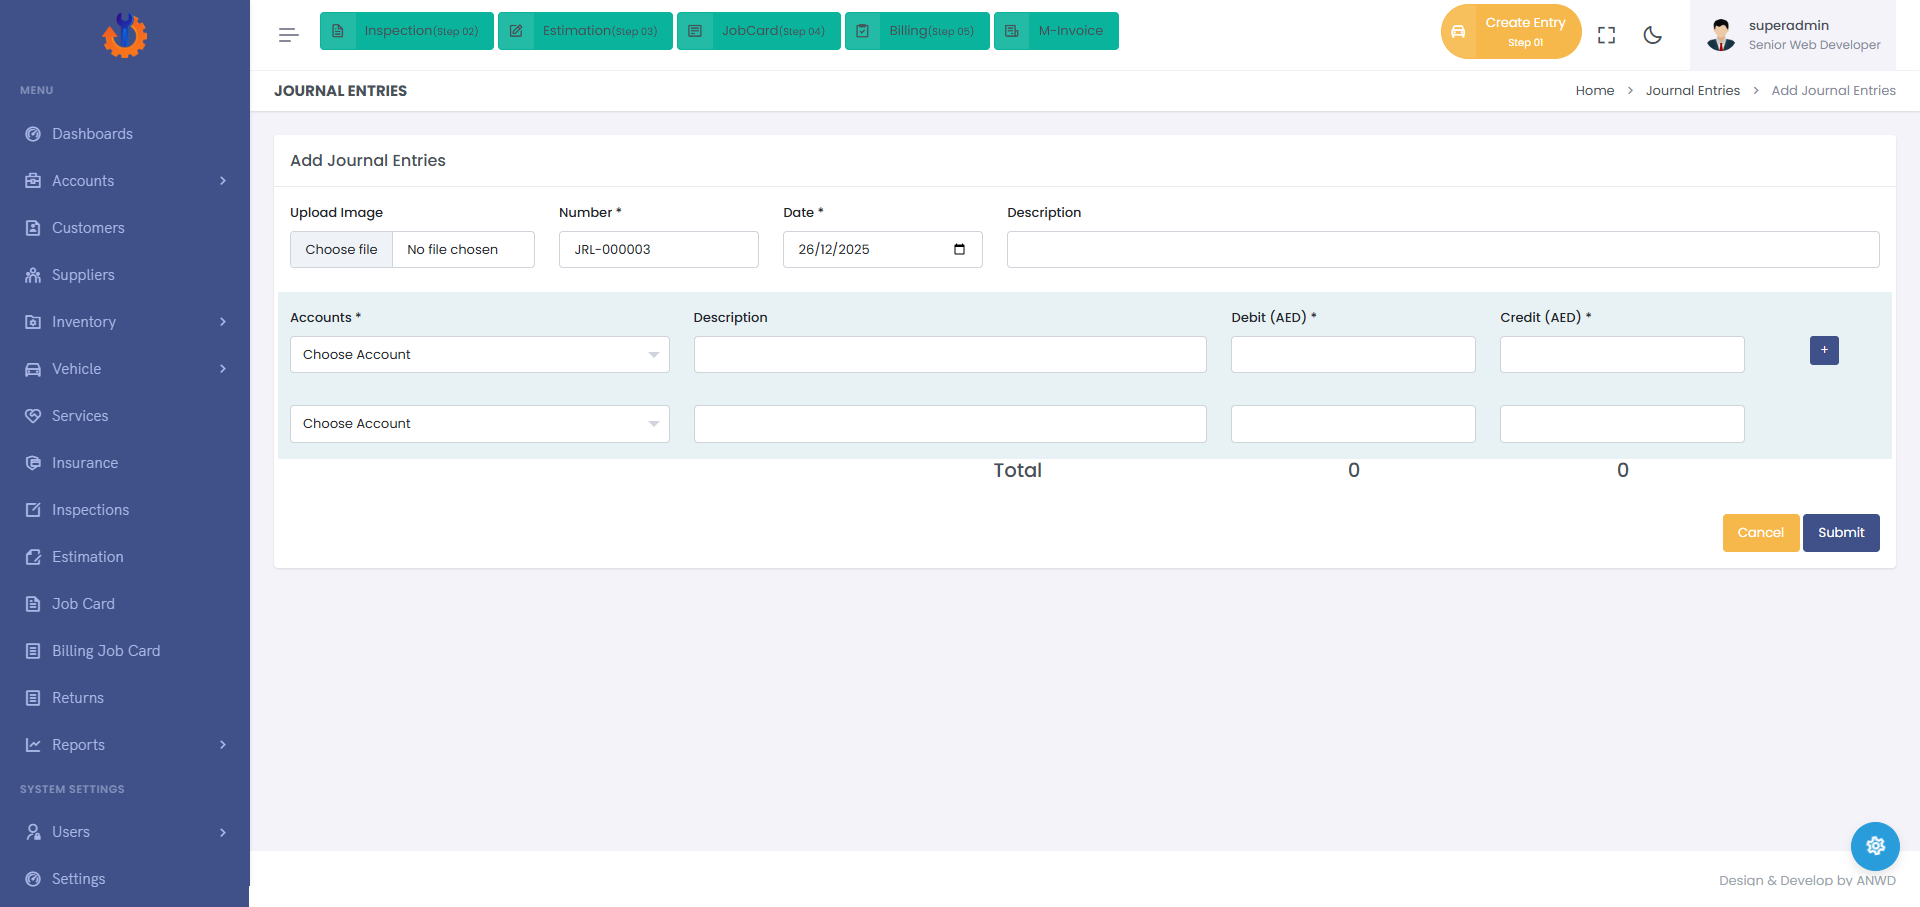Click the Services sidebar icon
Image resolution: width=1920 pixels, height=907 pixels.
pyautogui.click(x=33, y=416)
